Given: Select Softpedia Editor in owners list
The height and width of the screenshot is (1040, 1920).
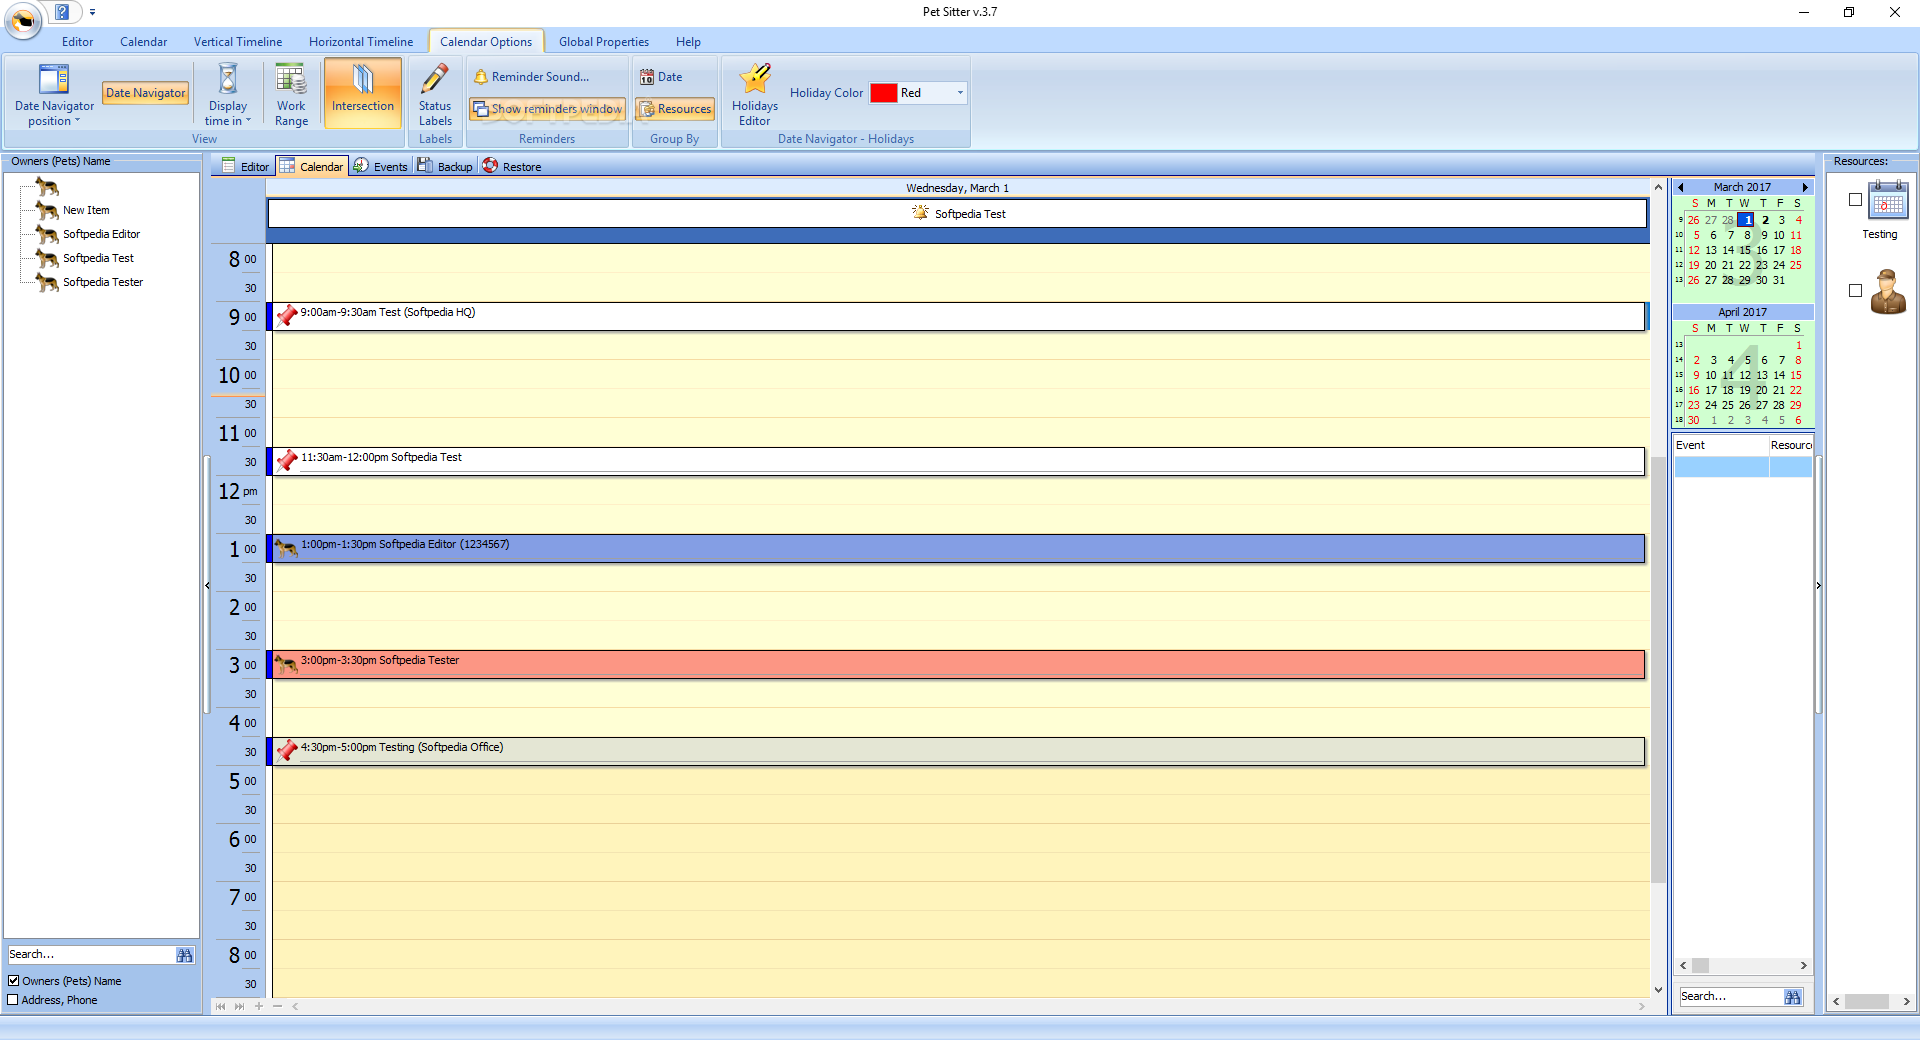Looking at the screenshot, I should pos(101,234).
